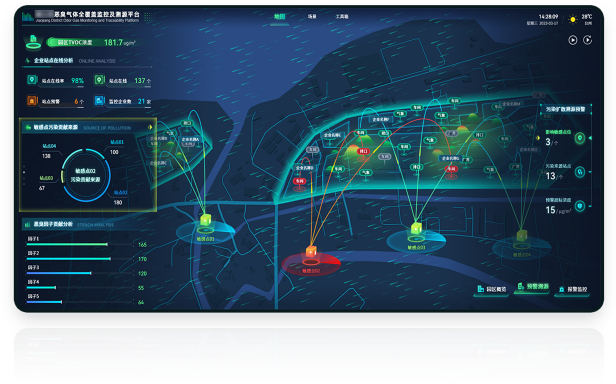This screenshot has height=384, width=616.
Task: Click the online stations 137 icon
Action: [99, 80]
